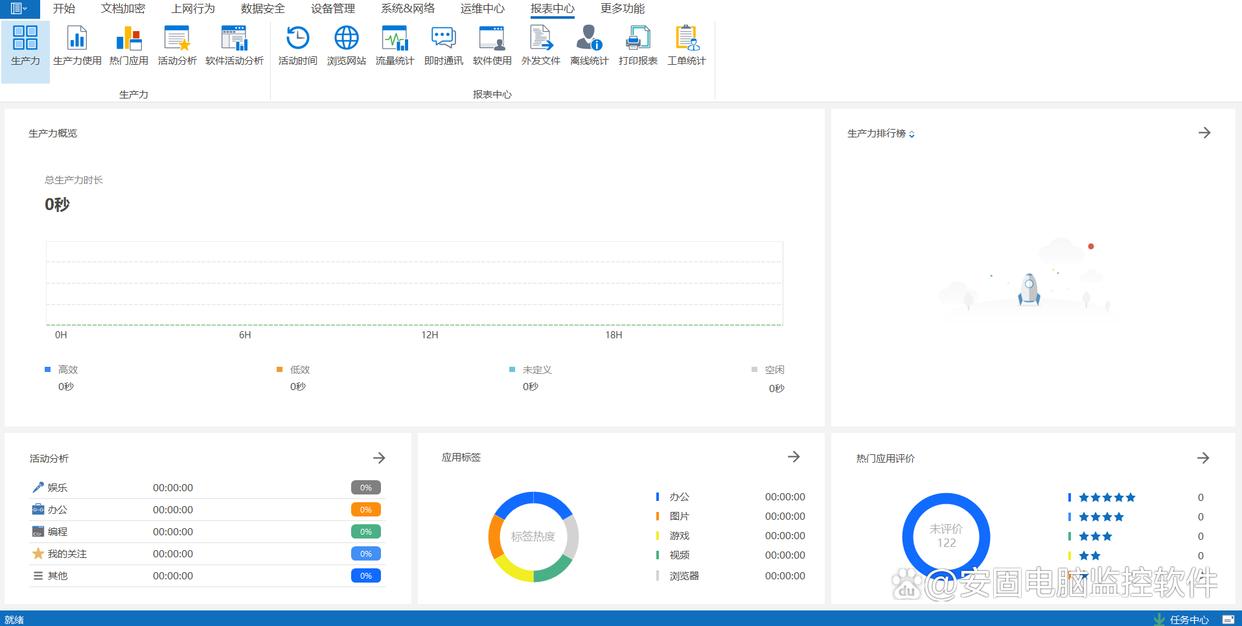Open the 流量统计 report
1242x626 pixels.
click(395, 46)
